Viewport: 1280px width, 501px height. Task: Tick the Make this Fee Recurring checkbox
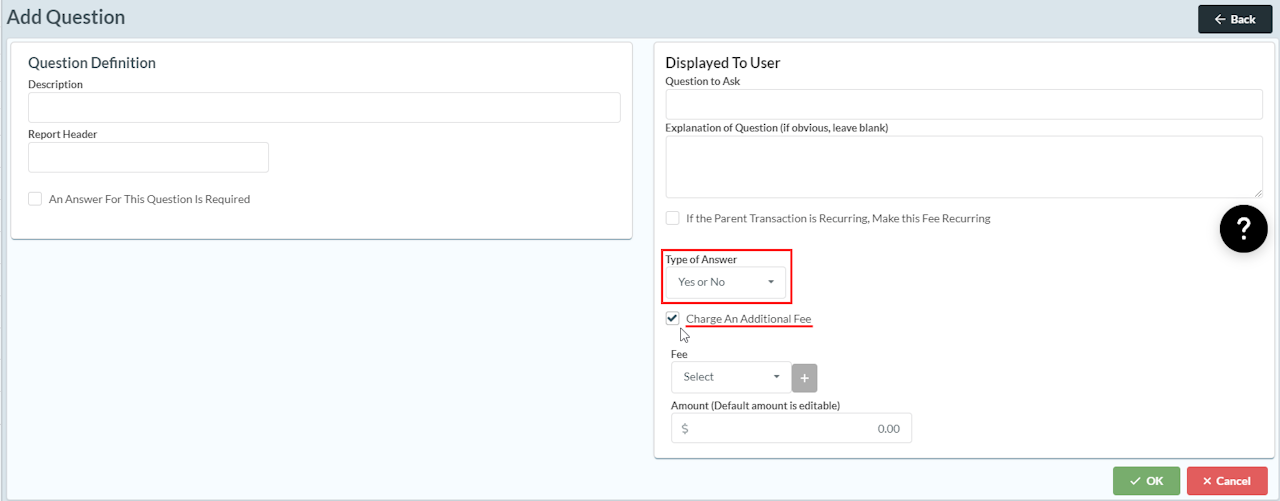coord(673,218)
